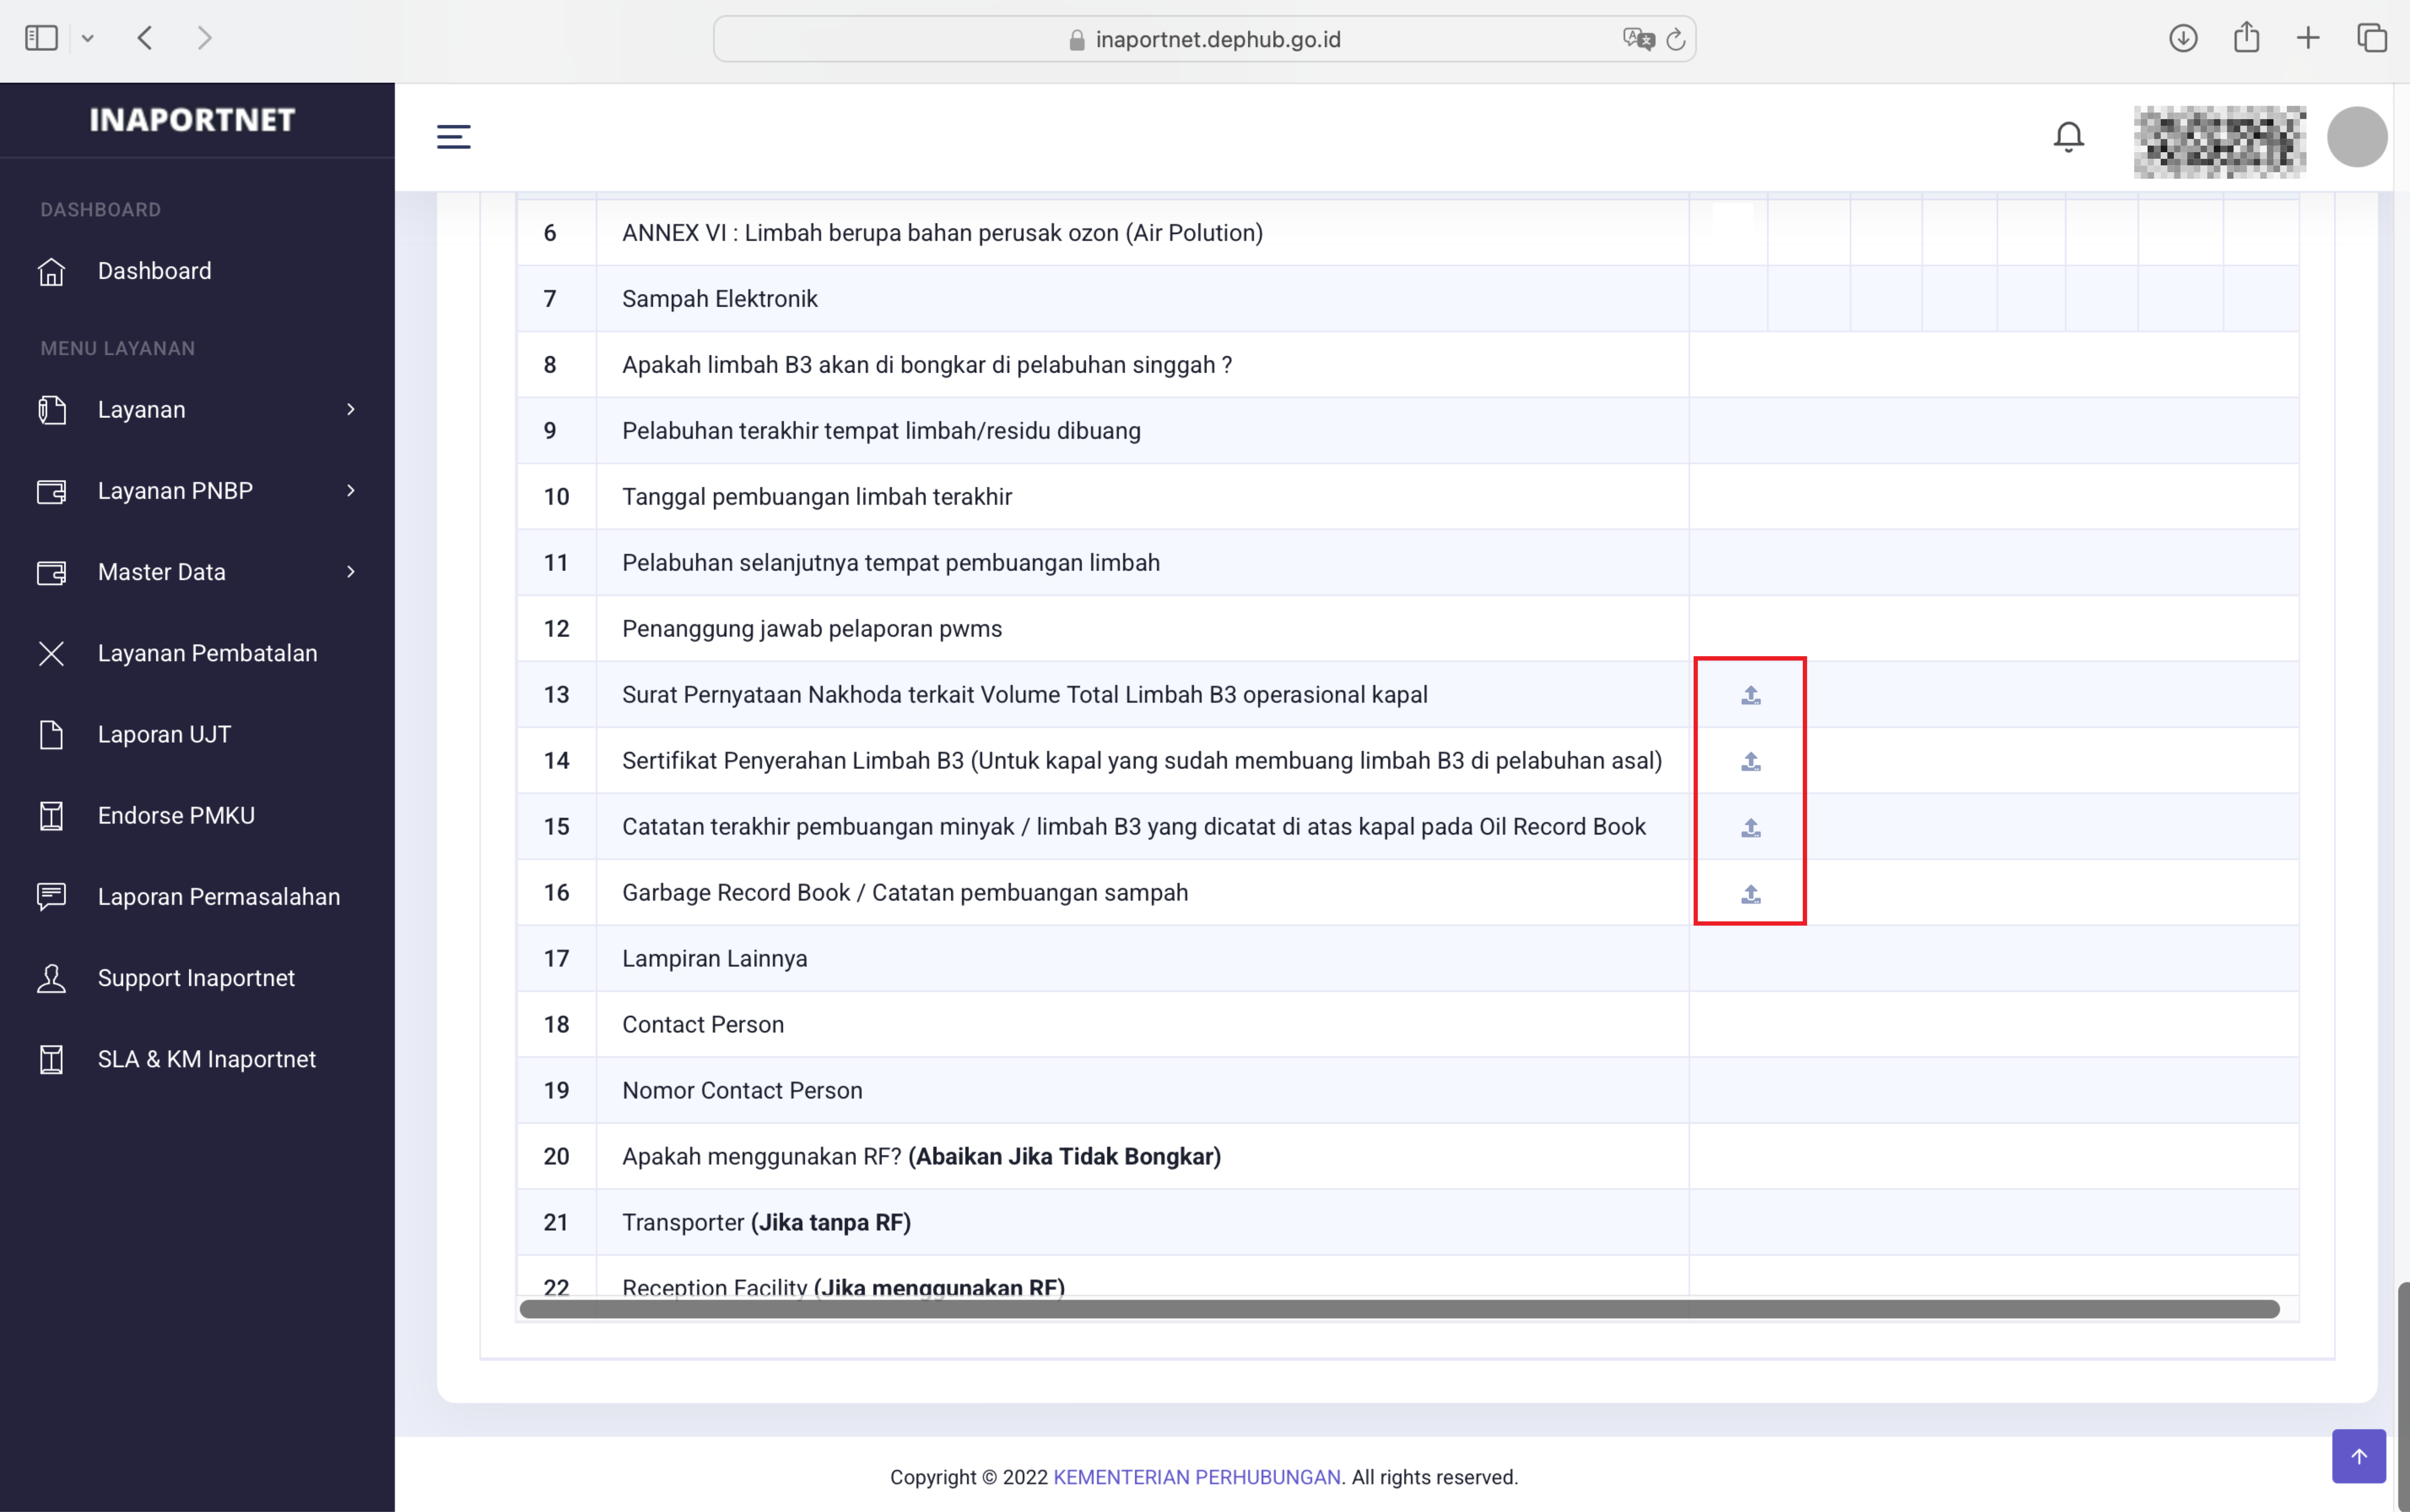Viewport: 2410px width, 1512px height.
Task: Open the Dashboard menu item
Action: coord(154,271)
